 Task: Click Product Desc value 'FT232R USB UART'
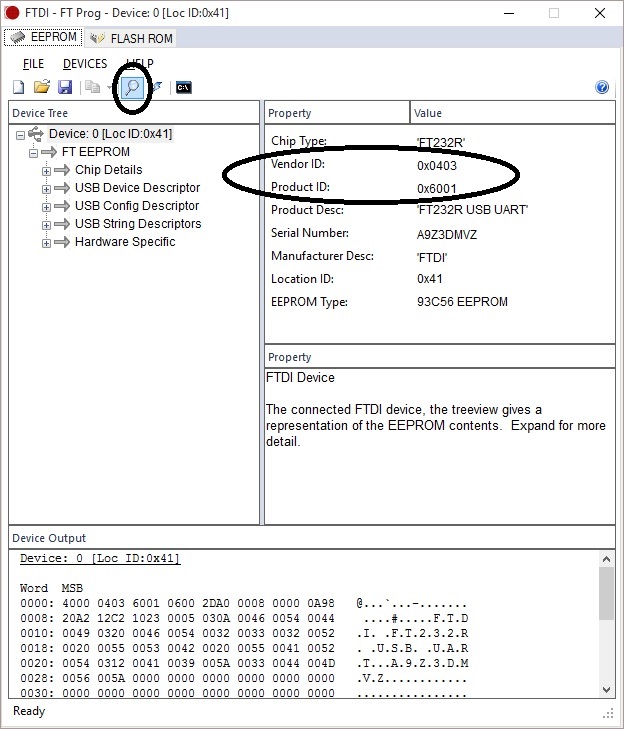(x=472, y=210)
